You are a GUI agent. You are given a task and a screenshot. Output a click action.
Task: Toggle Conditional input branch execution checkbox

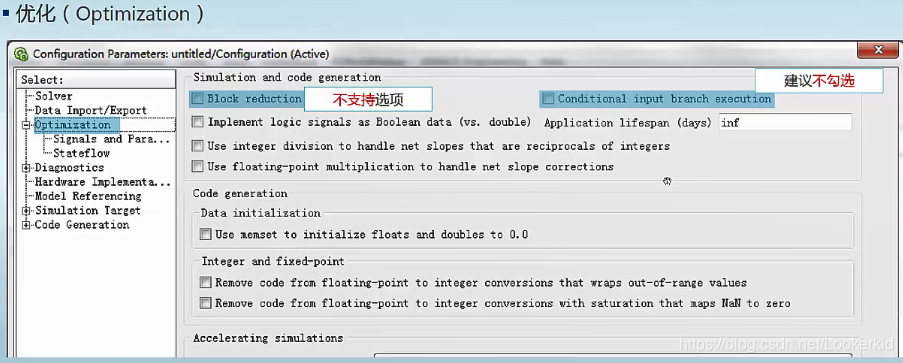(x=548, y=99)
